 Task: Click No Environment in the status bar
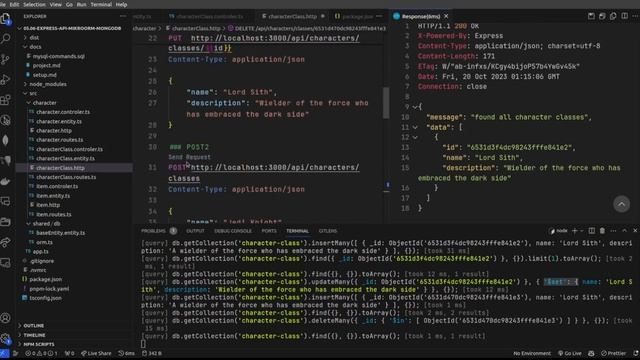coord(532,353)
